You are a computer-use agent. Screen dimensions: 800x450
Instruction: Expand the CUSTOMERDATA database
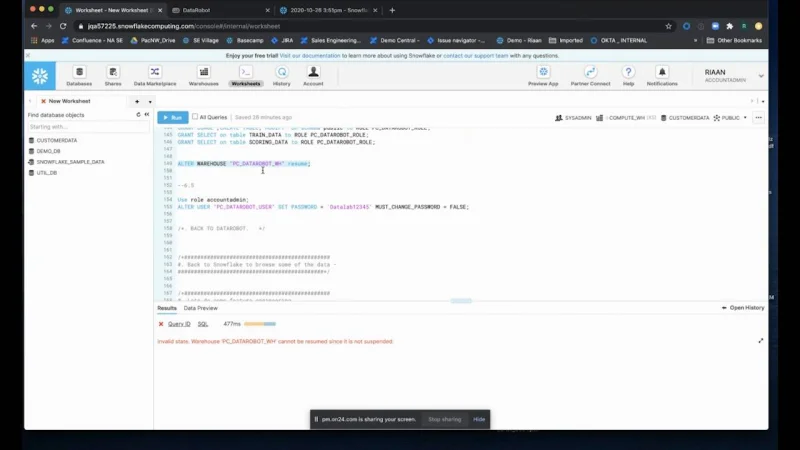coord(56,140)
